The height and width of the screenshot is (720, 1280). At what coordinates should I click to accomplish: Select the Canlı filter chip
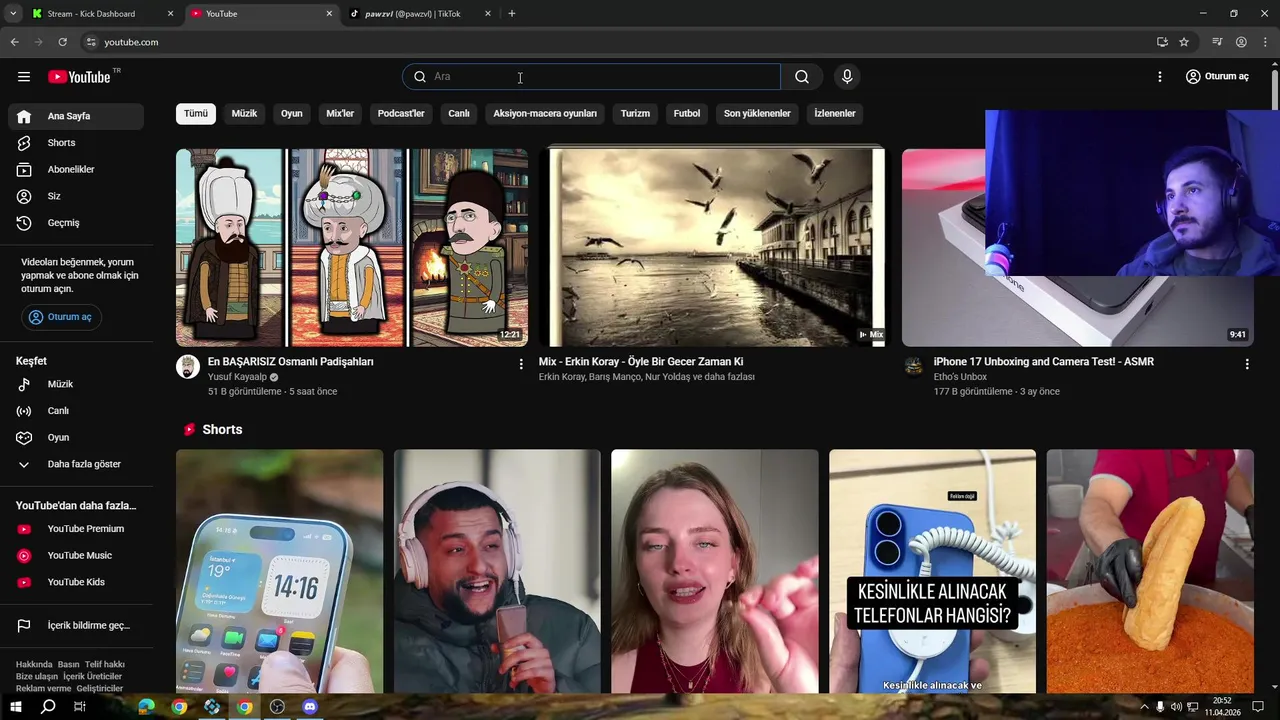[x=459, y=114]
